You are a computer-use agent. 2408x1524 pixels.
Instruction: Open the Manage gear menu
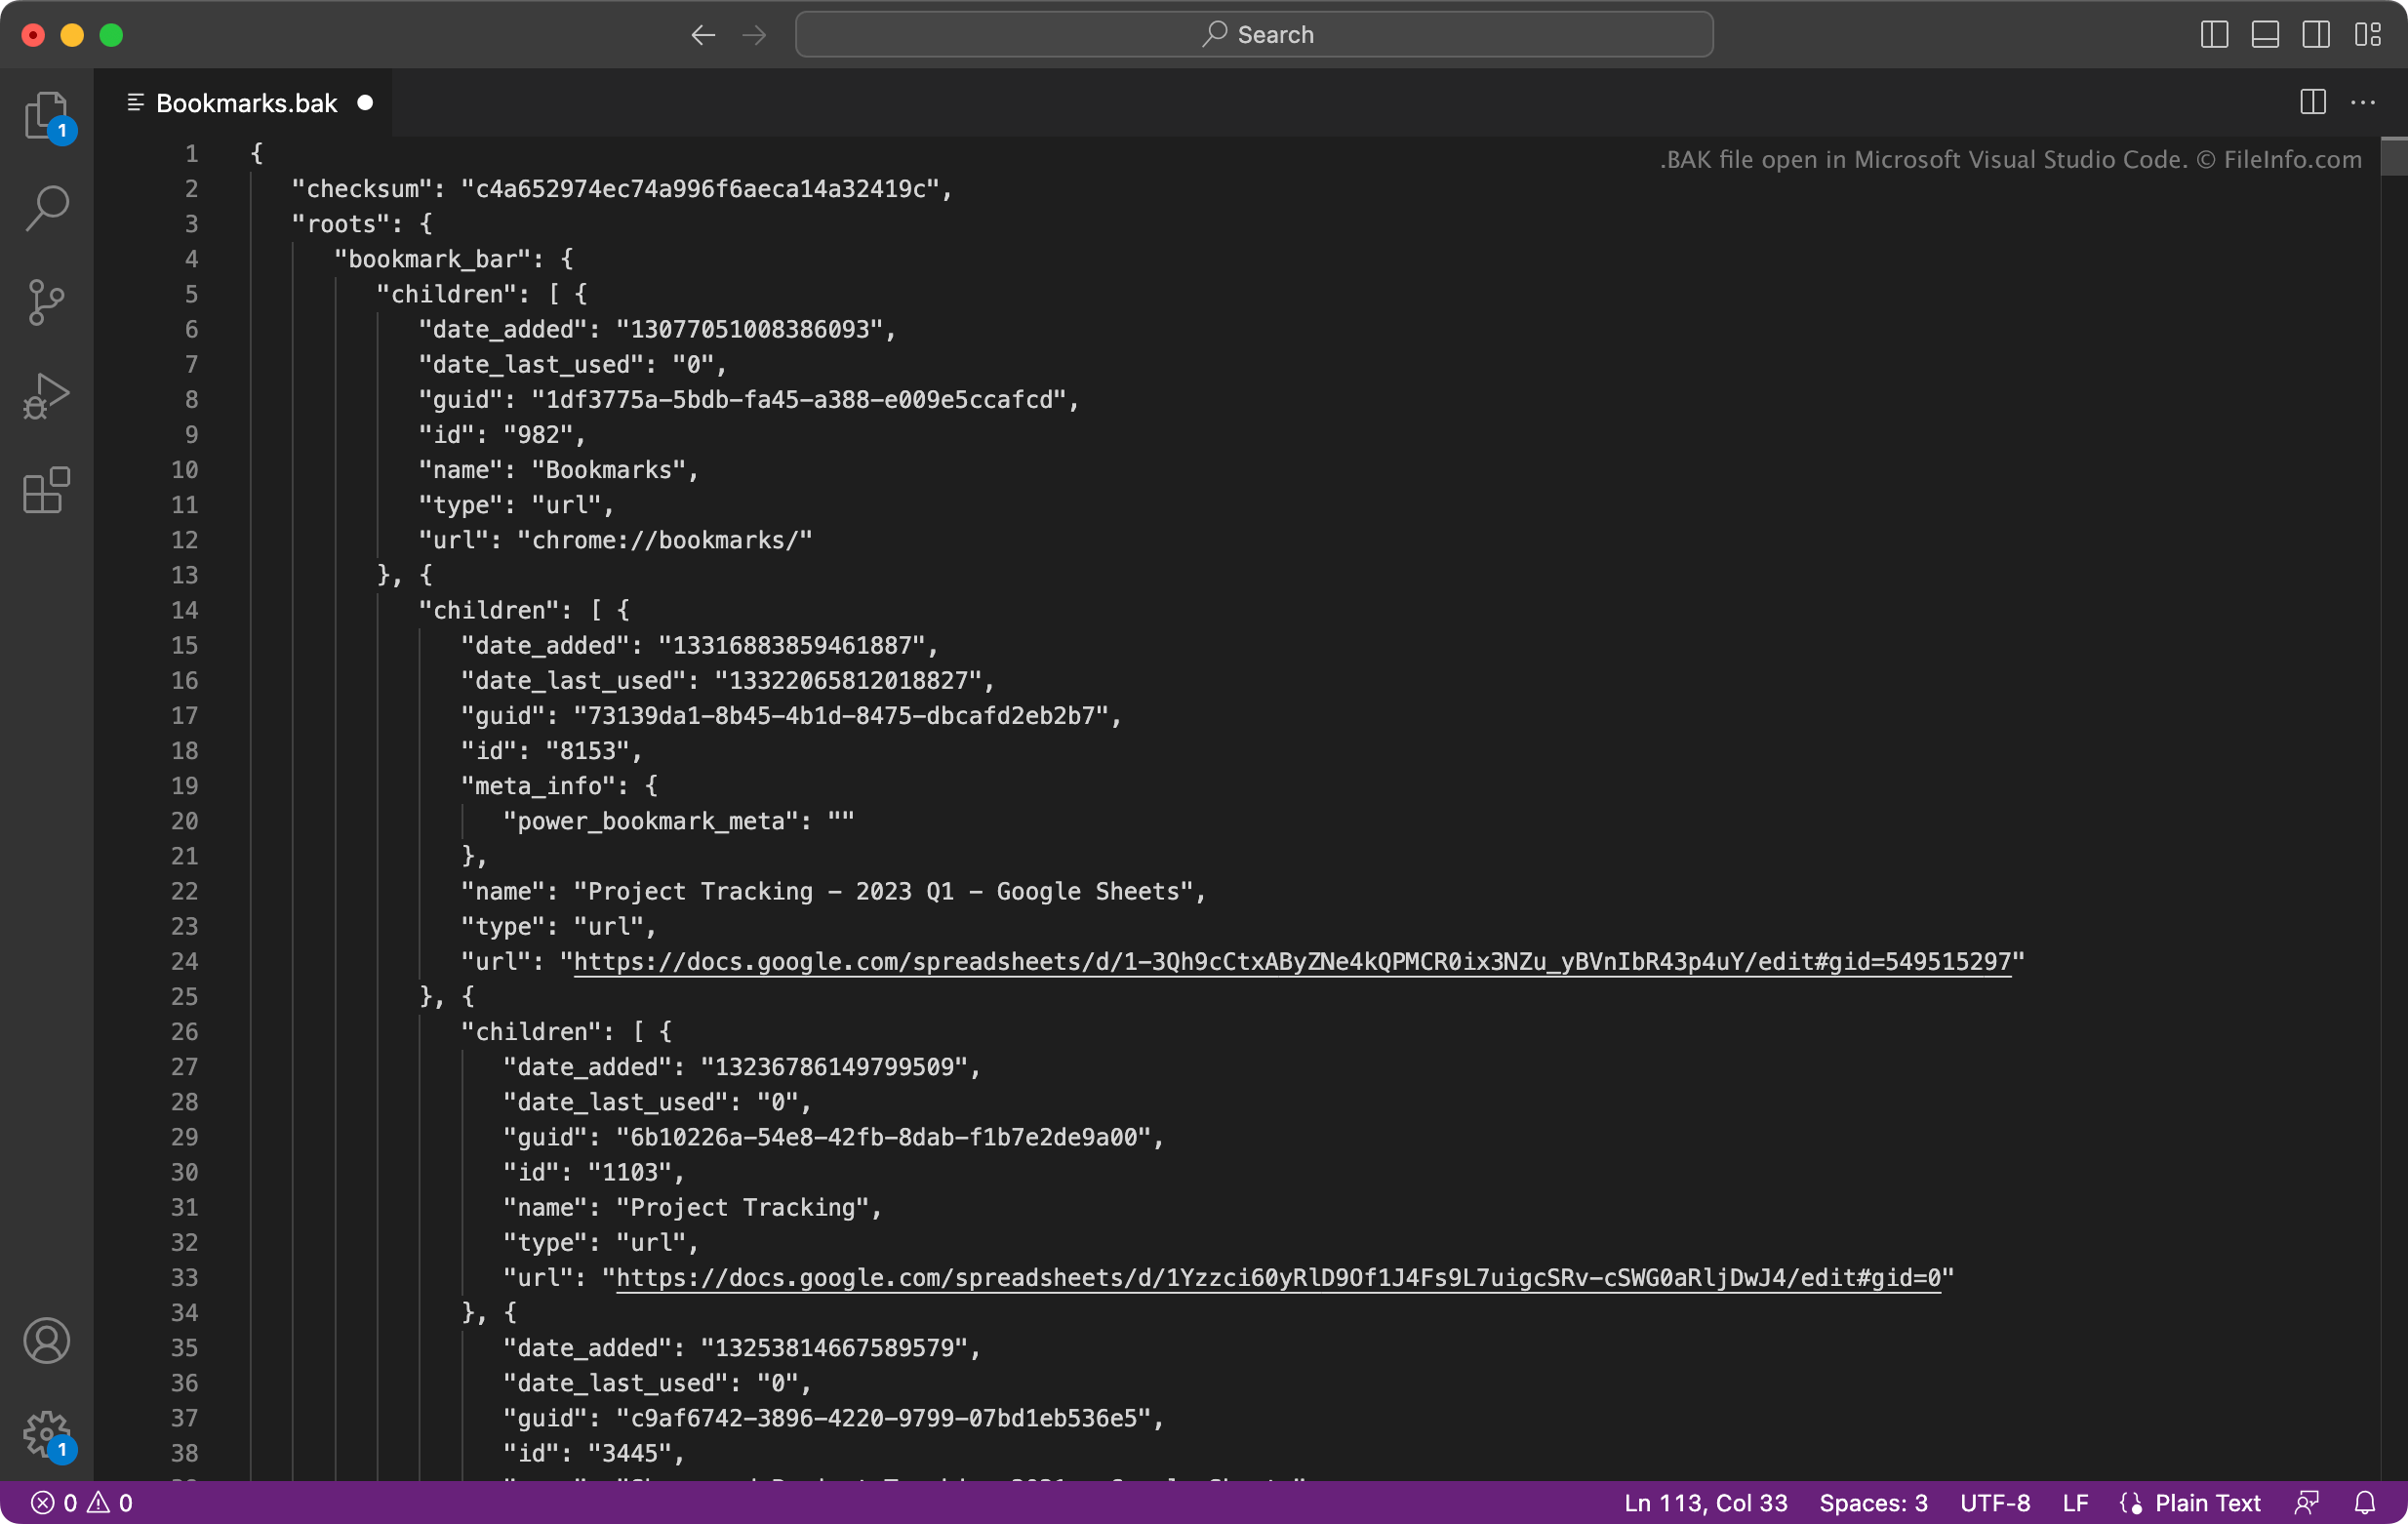click(x=46, y=1434)
